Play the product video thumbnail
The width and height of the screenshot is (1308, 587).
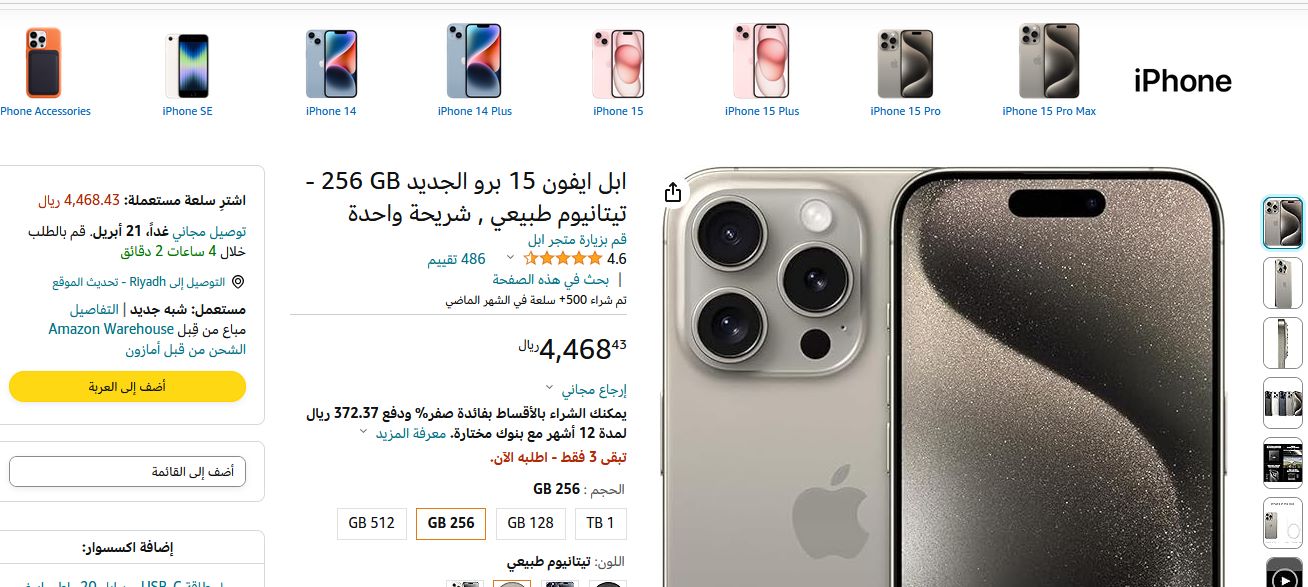pos(1283,574)
